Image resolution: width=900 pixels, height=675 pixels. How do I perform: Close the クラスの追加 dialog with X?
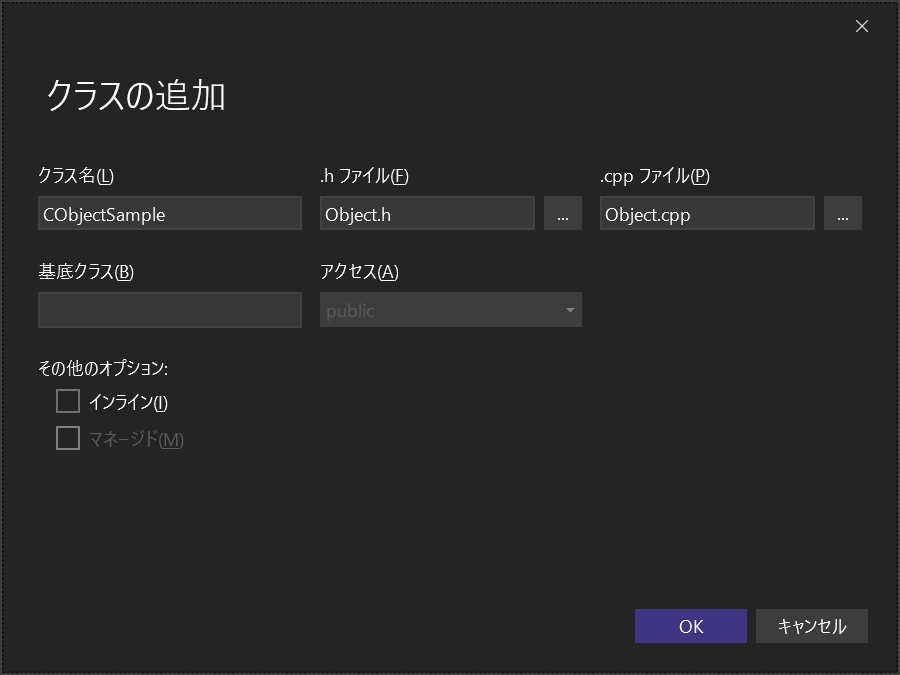(862, 26)
